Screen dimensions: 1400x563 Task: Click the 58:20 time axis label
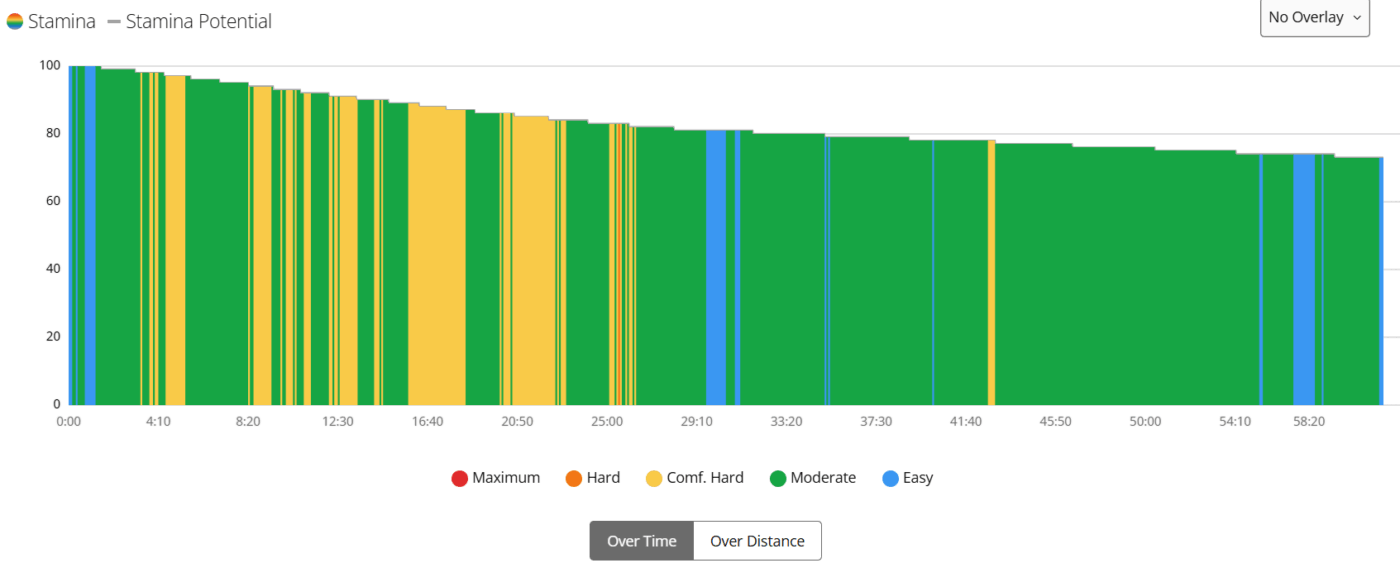pyautogui.click(x=1309, y=421)
